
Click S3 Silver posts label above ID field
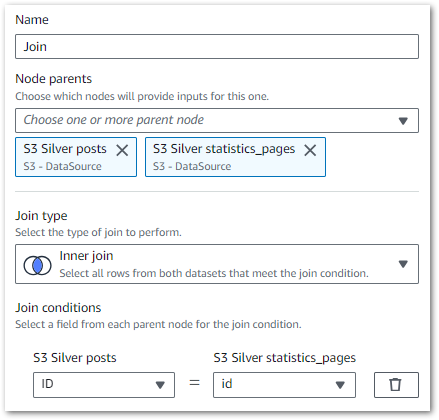(x=75, y=358)
